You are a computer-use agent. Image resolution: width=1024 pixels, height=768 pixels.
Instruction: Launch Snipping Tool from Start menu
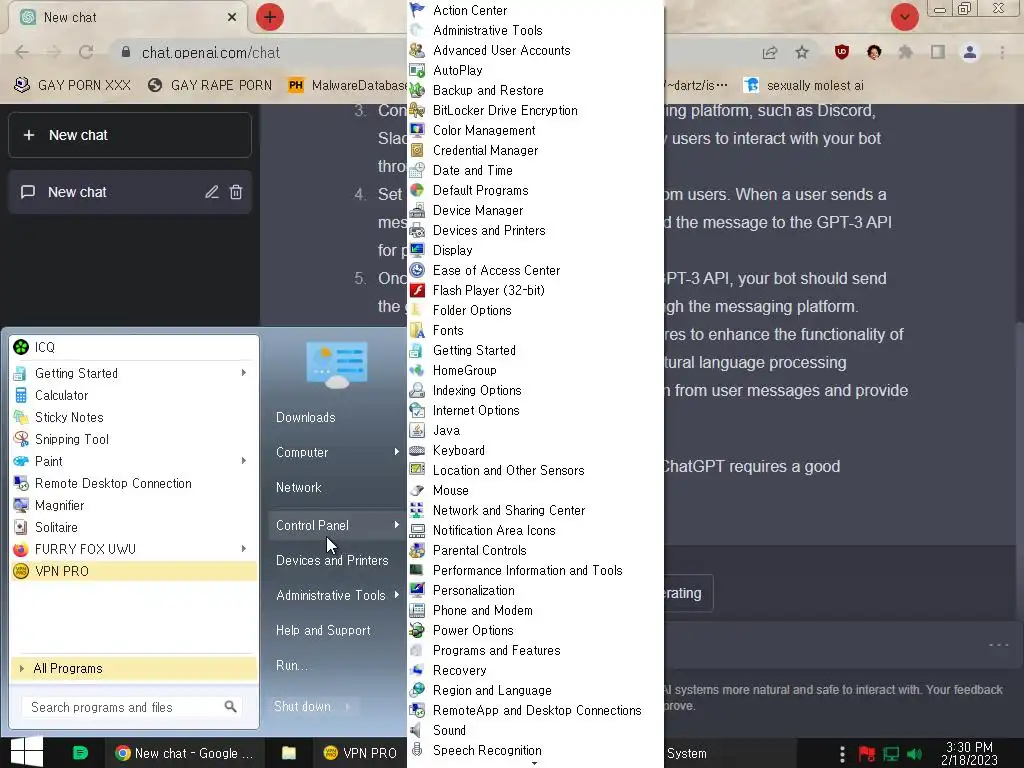pos(71,439)
